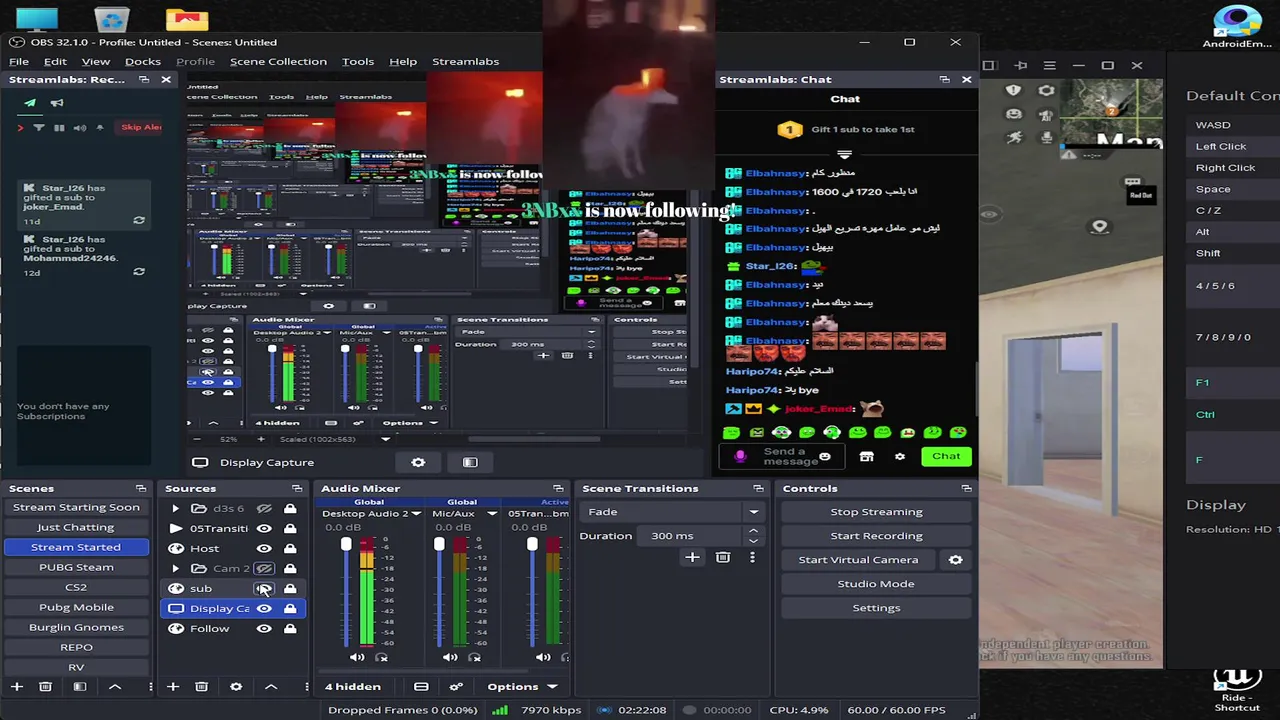Screen dimensions: 1280x720
Task: Toggle visibility of sub source
Action: [264, 589]
